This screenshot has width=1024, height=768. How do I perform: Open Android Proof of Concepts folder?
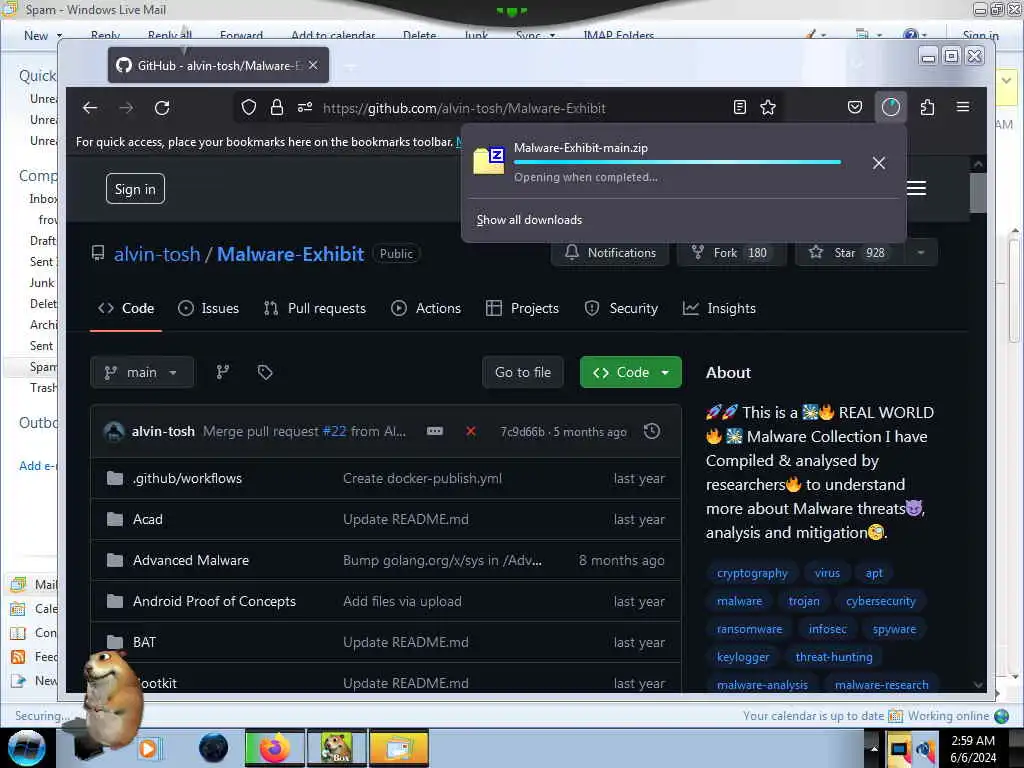coord(214,601)
